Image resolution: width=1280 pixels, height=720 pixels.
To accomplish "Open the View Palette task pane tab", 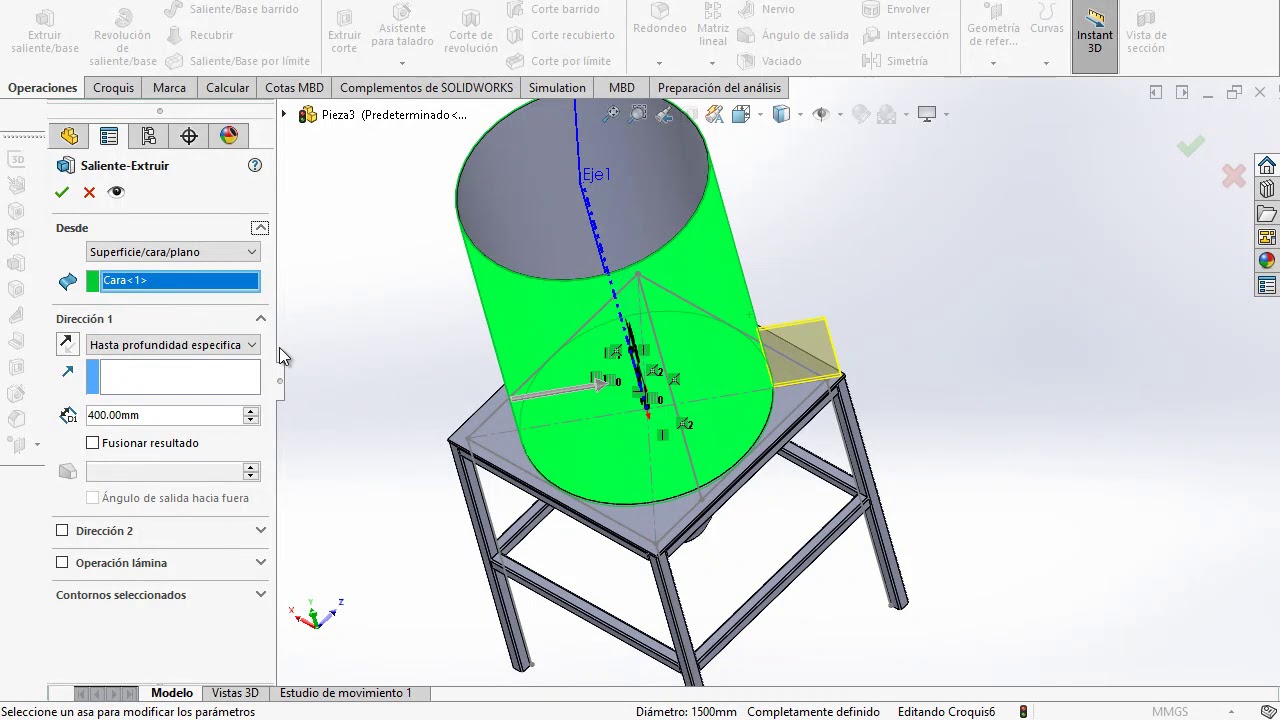I will (1267, 237).
